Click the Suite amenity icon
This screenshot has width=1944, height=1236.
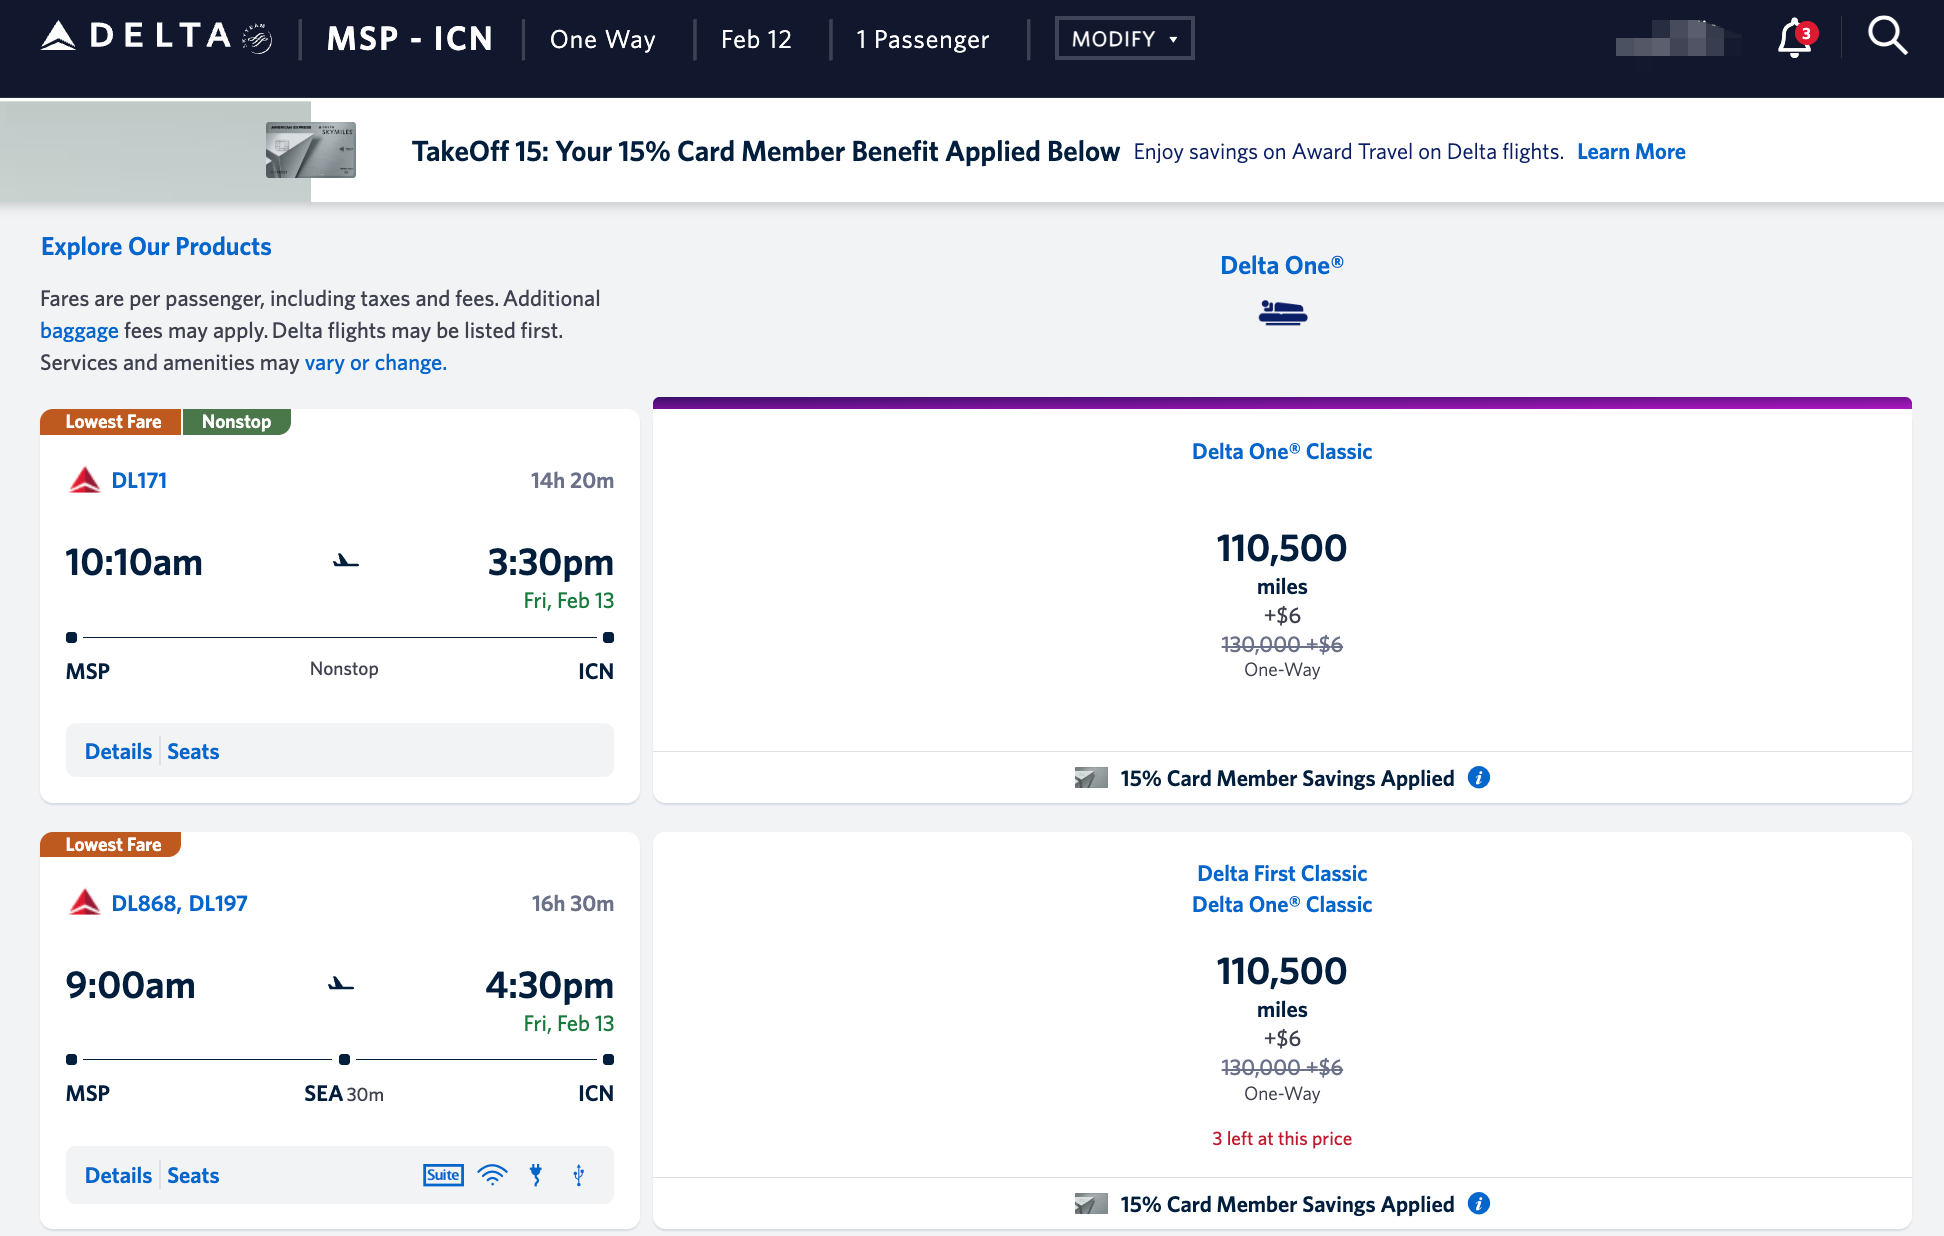pyautogui.click(x=443, y=1175)
